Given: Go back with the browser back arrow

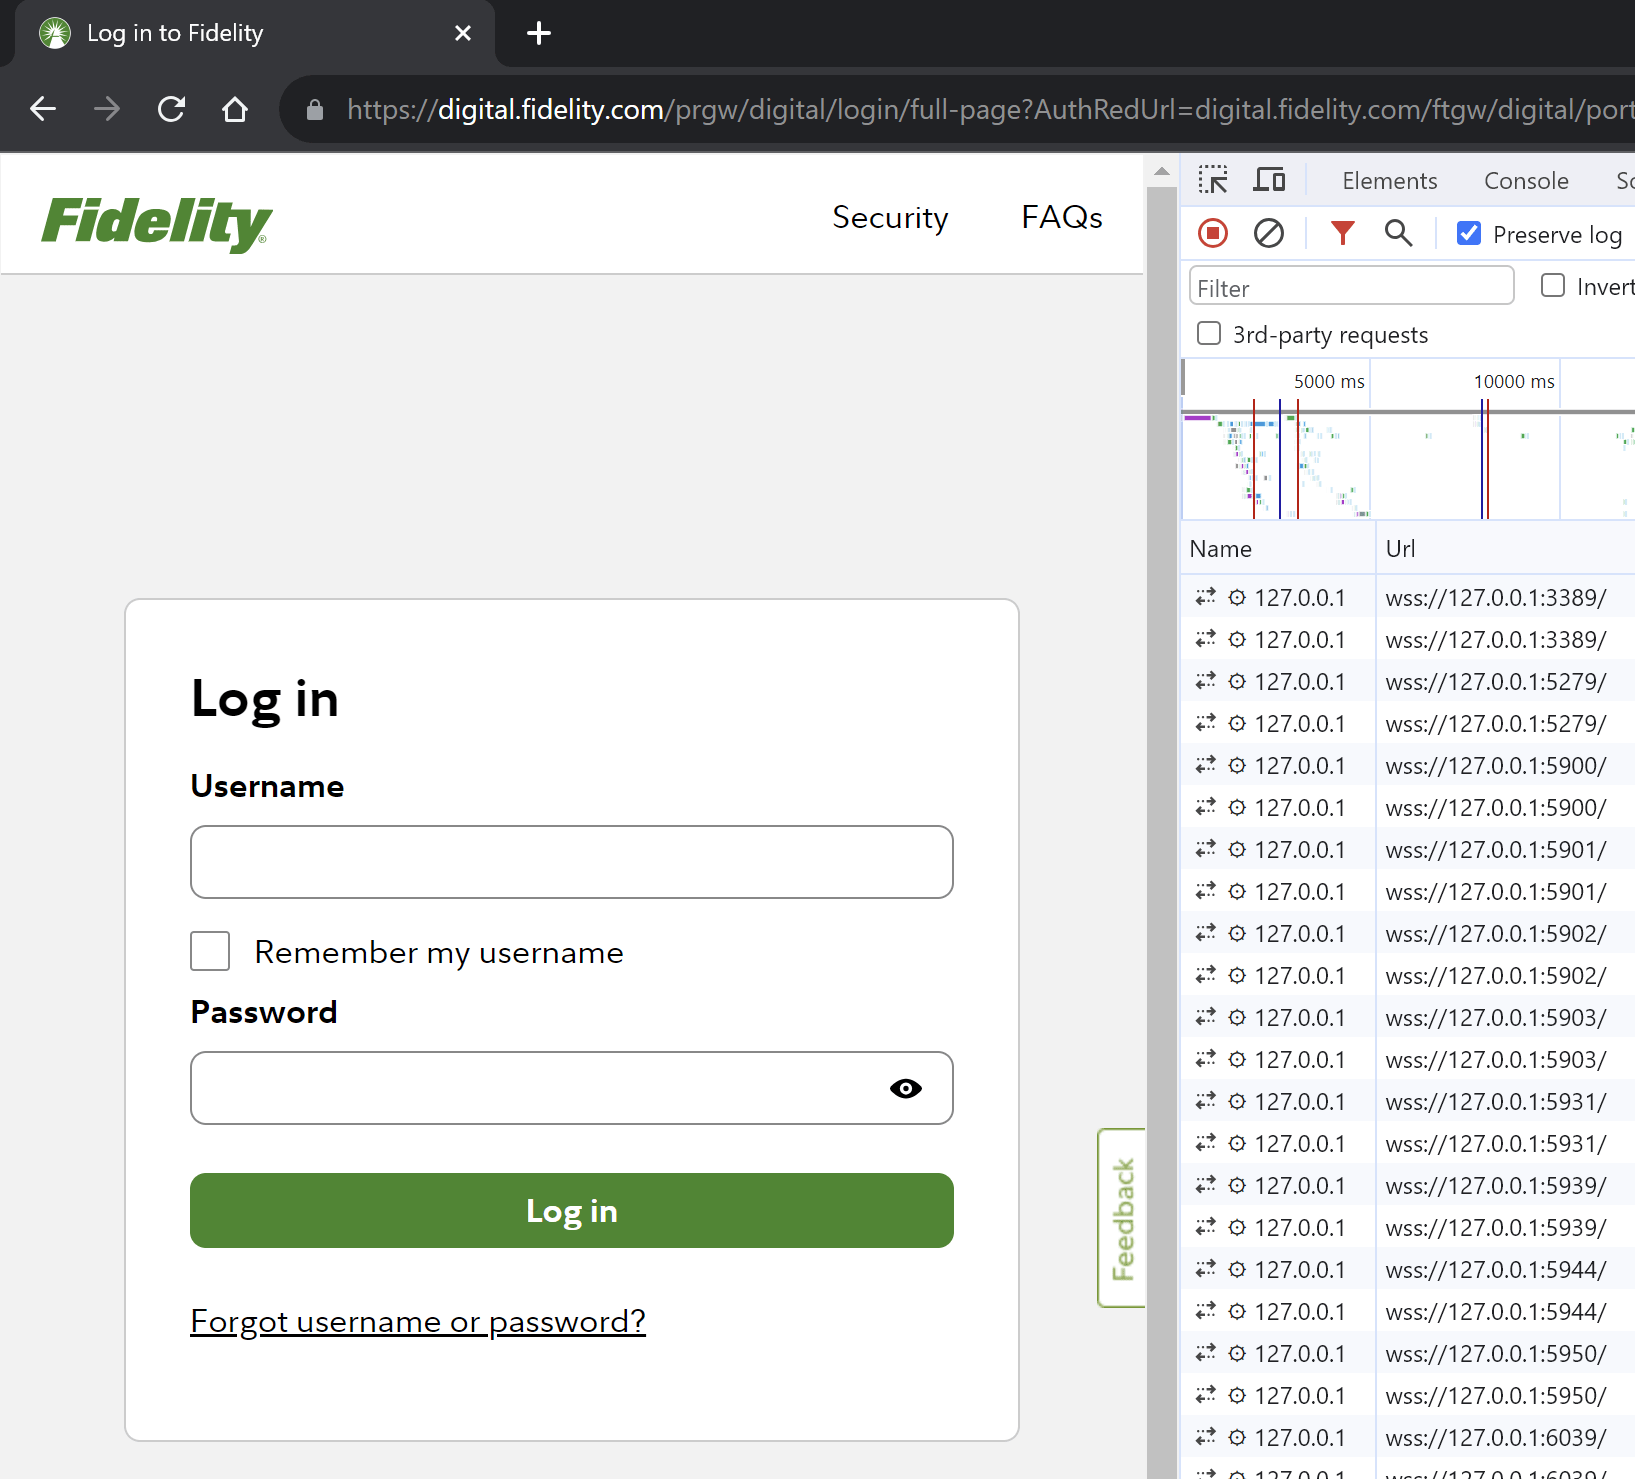Looking at the screenshot, I should click(x=43, y=109).
